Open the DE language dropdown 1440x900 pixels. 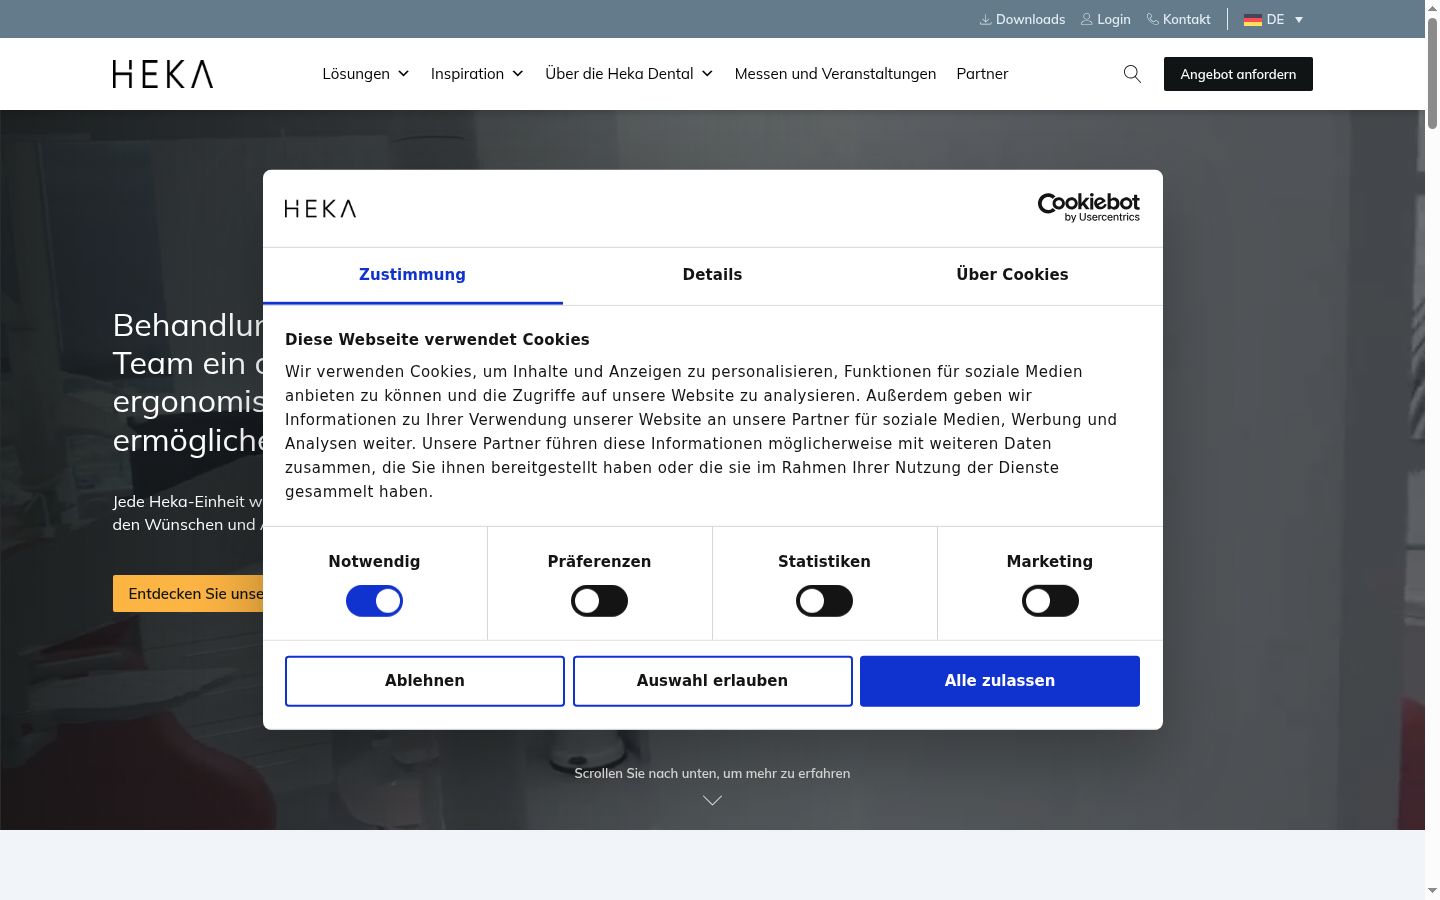(x=1274, y=20)
